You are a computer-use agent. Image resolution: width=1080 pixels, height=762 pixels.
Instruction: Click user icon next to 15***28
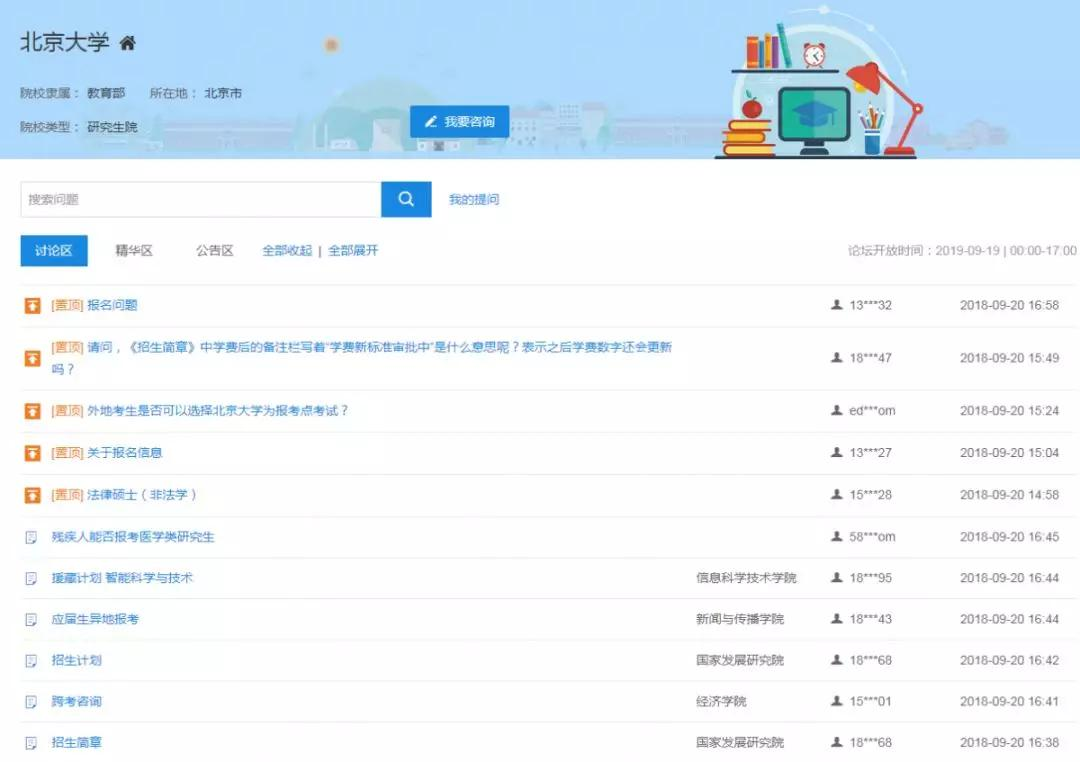(837, 494)
